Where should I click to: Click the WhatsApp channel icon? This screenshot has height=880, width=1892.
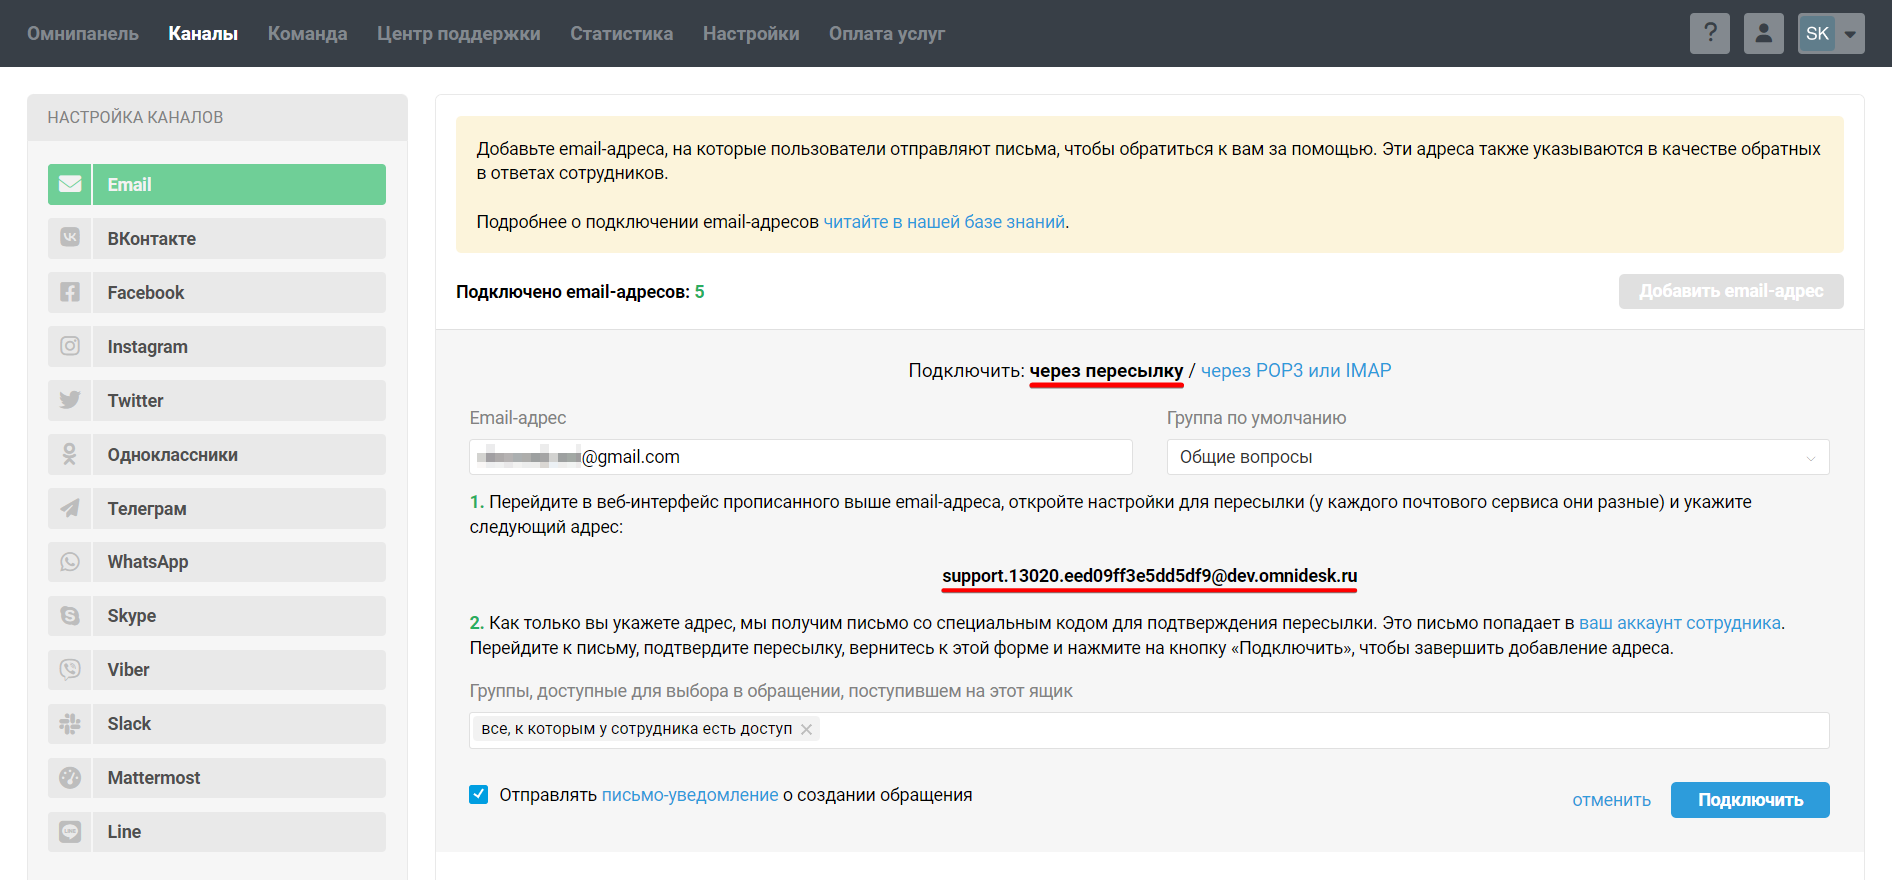[x=70, y=562]
